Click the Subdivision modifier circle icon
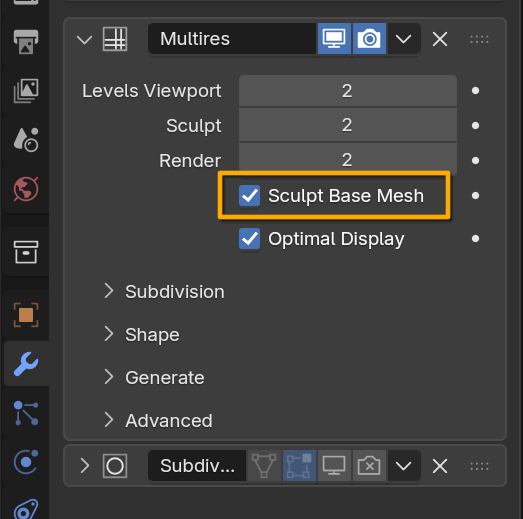The height and width of the screenshot is (519, 523). click(115, 466)
